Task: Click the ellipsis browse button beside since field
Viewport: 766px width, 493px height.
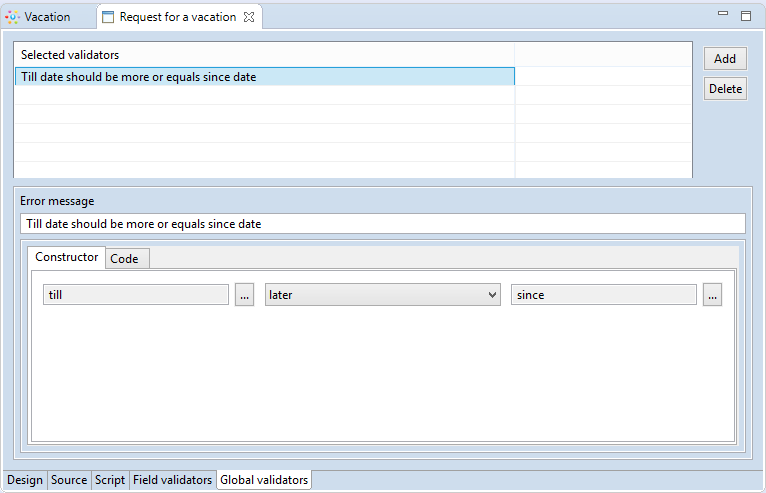Action: click(x=712, y=295)
